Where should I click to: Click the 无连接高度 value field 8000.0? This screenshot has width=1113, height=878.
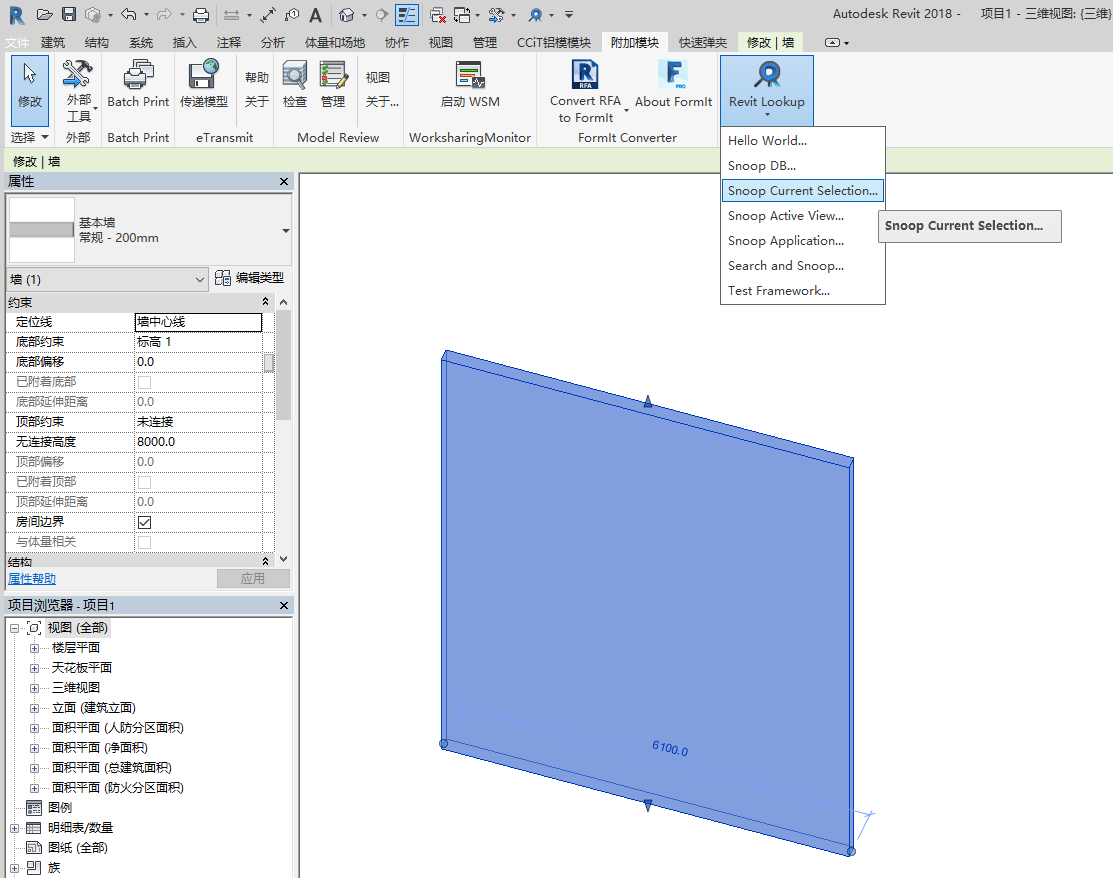coord(198,441)
